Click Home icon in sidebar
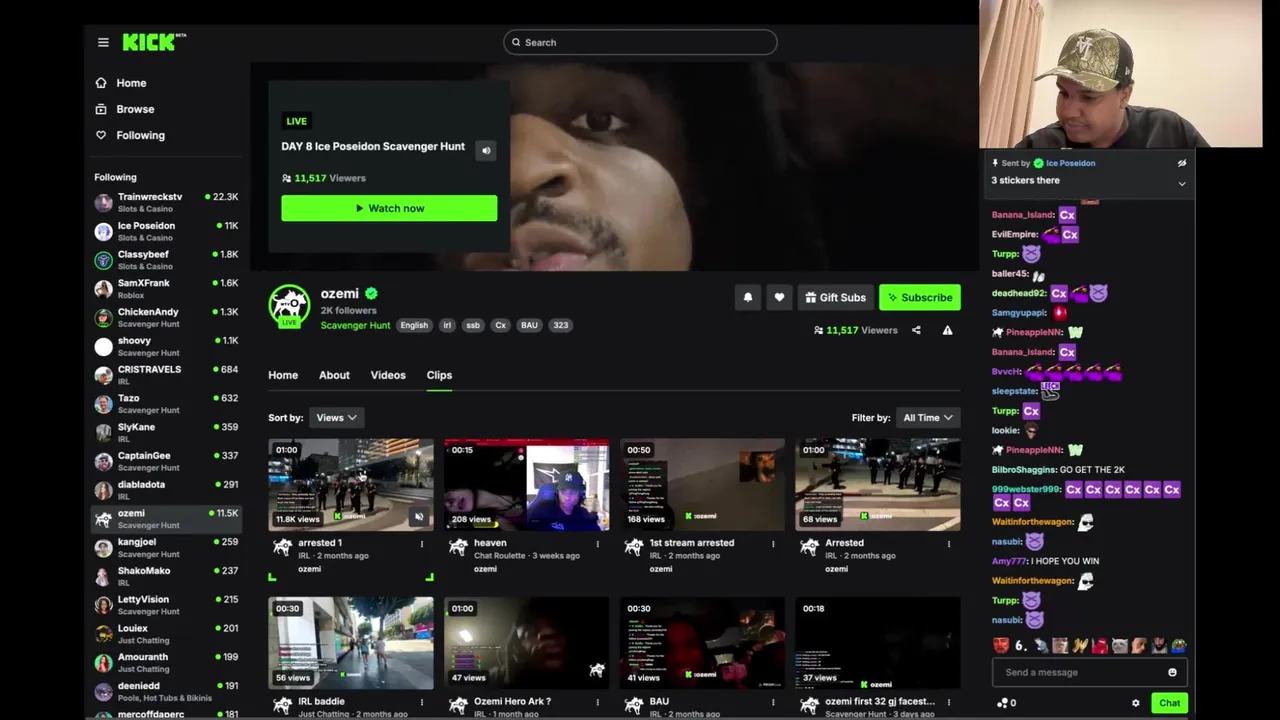 click(x=101, y=83)
